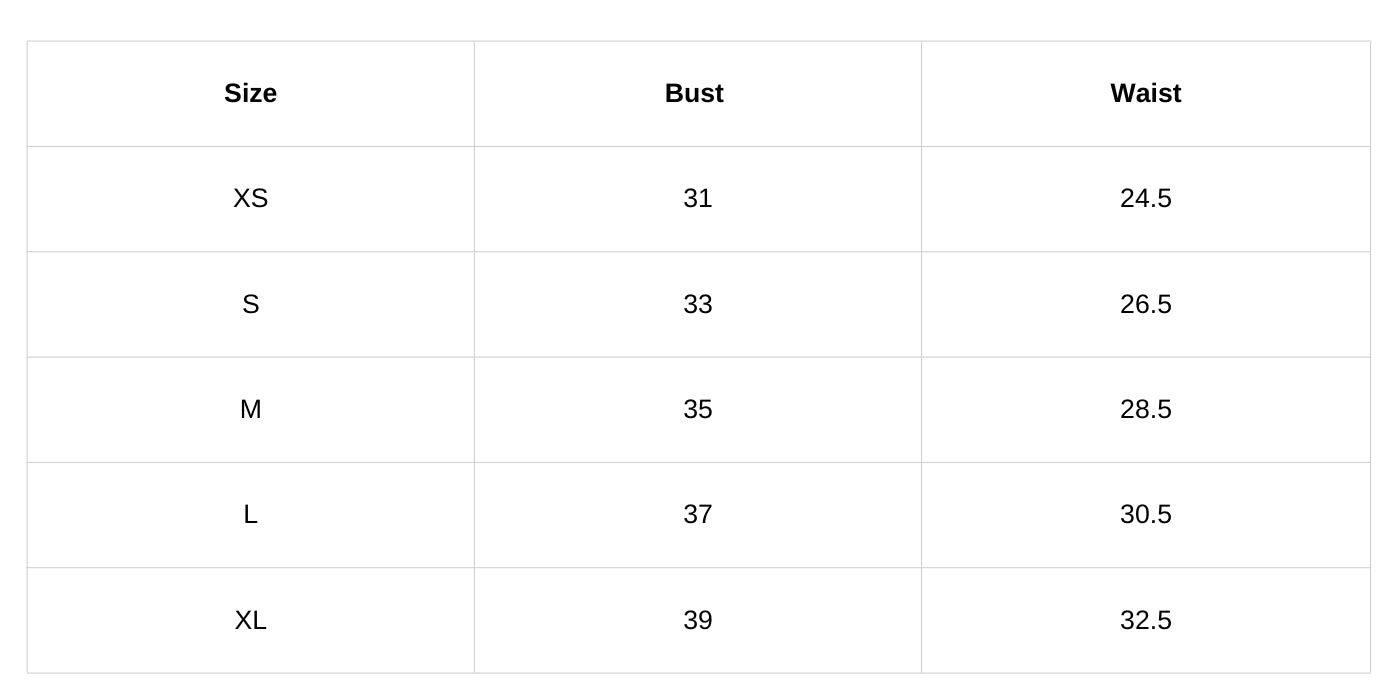Click bust value 33
The width and height of the screenshot is (1400, 700).
tap(697, 304)
